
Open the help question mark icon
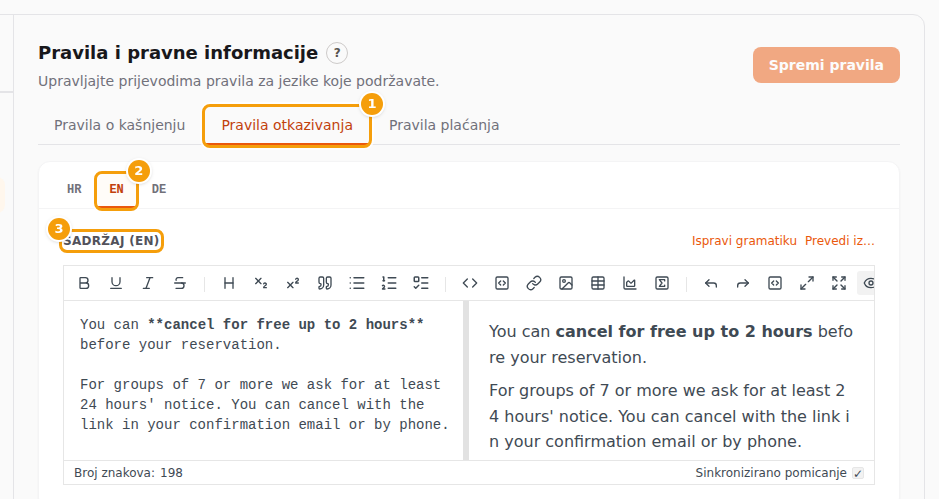click(337, 53)
